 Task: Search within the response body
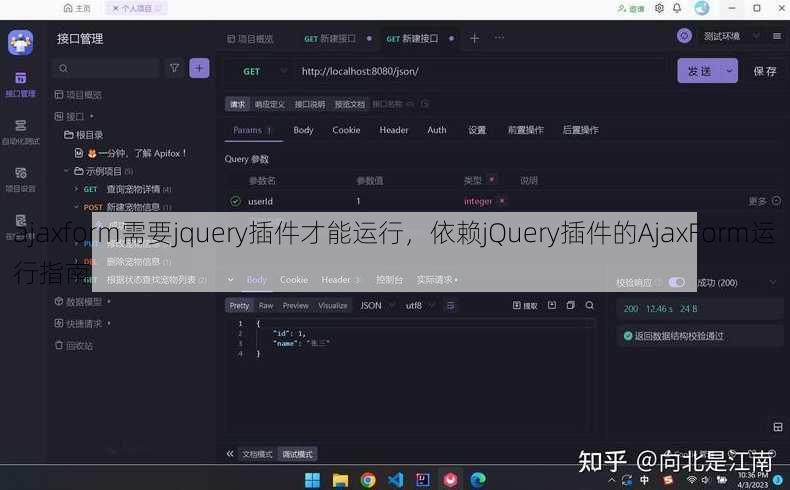tap(589, 305)
